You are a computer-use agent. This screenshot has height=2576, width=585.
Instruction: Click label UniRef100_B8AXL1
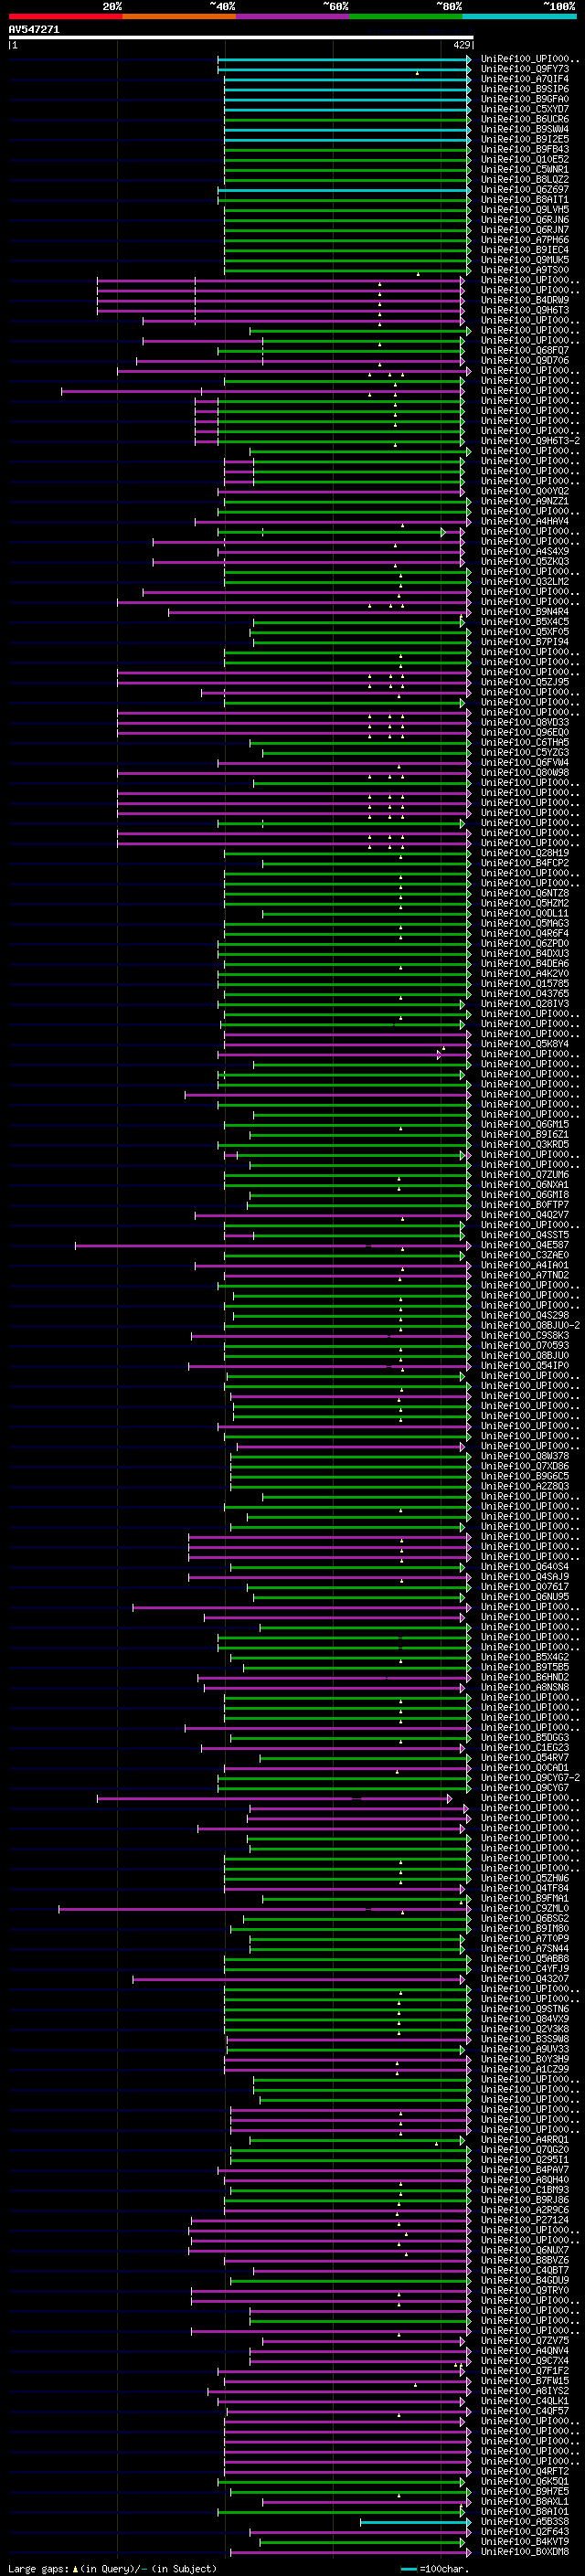pyautogui.click(x=524, y=2501)
